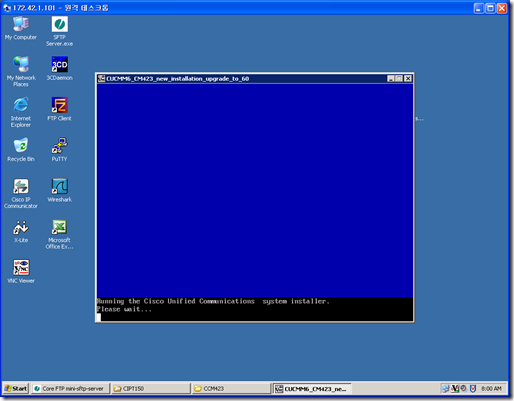This screenshot has height=401, width=514.
Task: Launch the FTP Client shortcut
Action: click(x=59, y=109)
